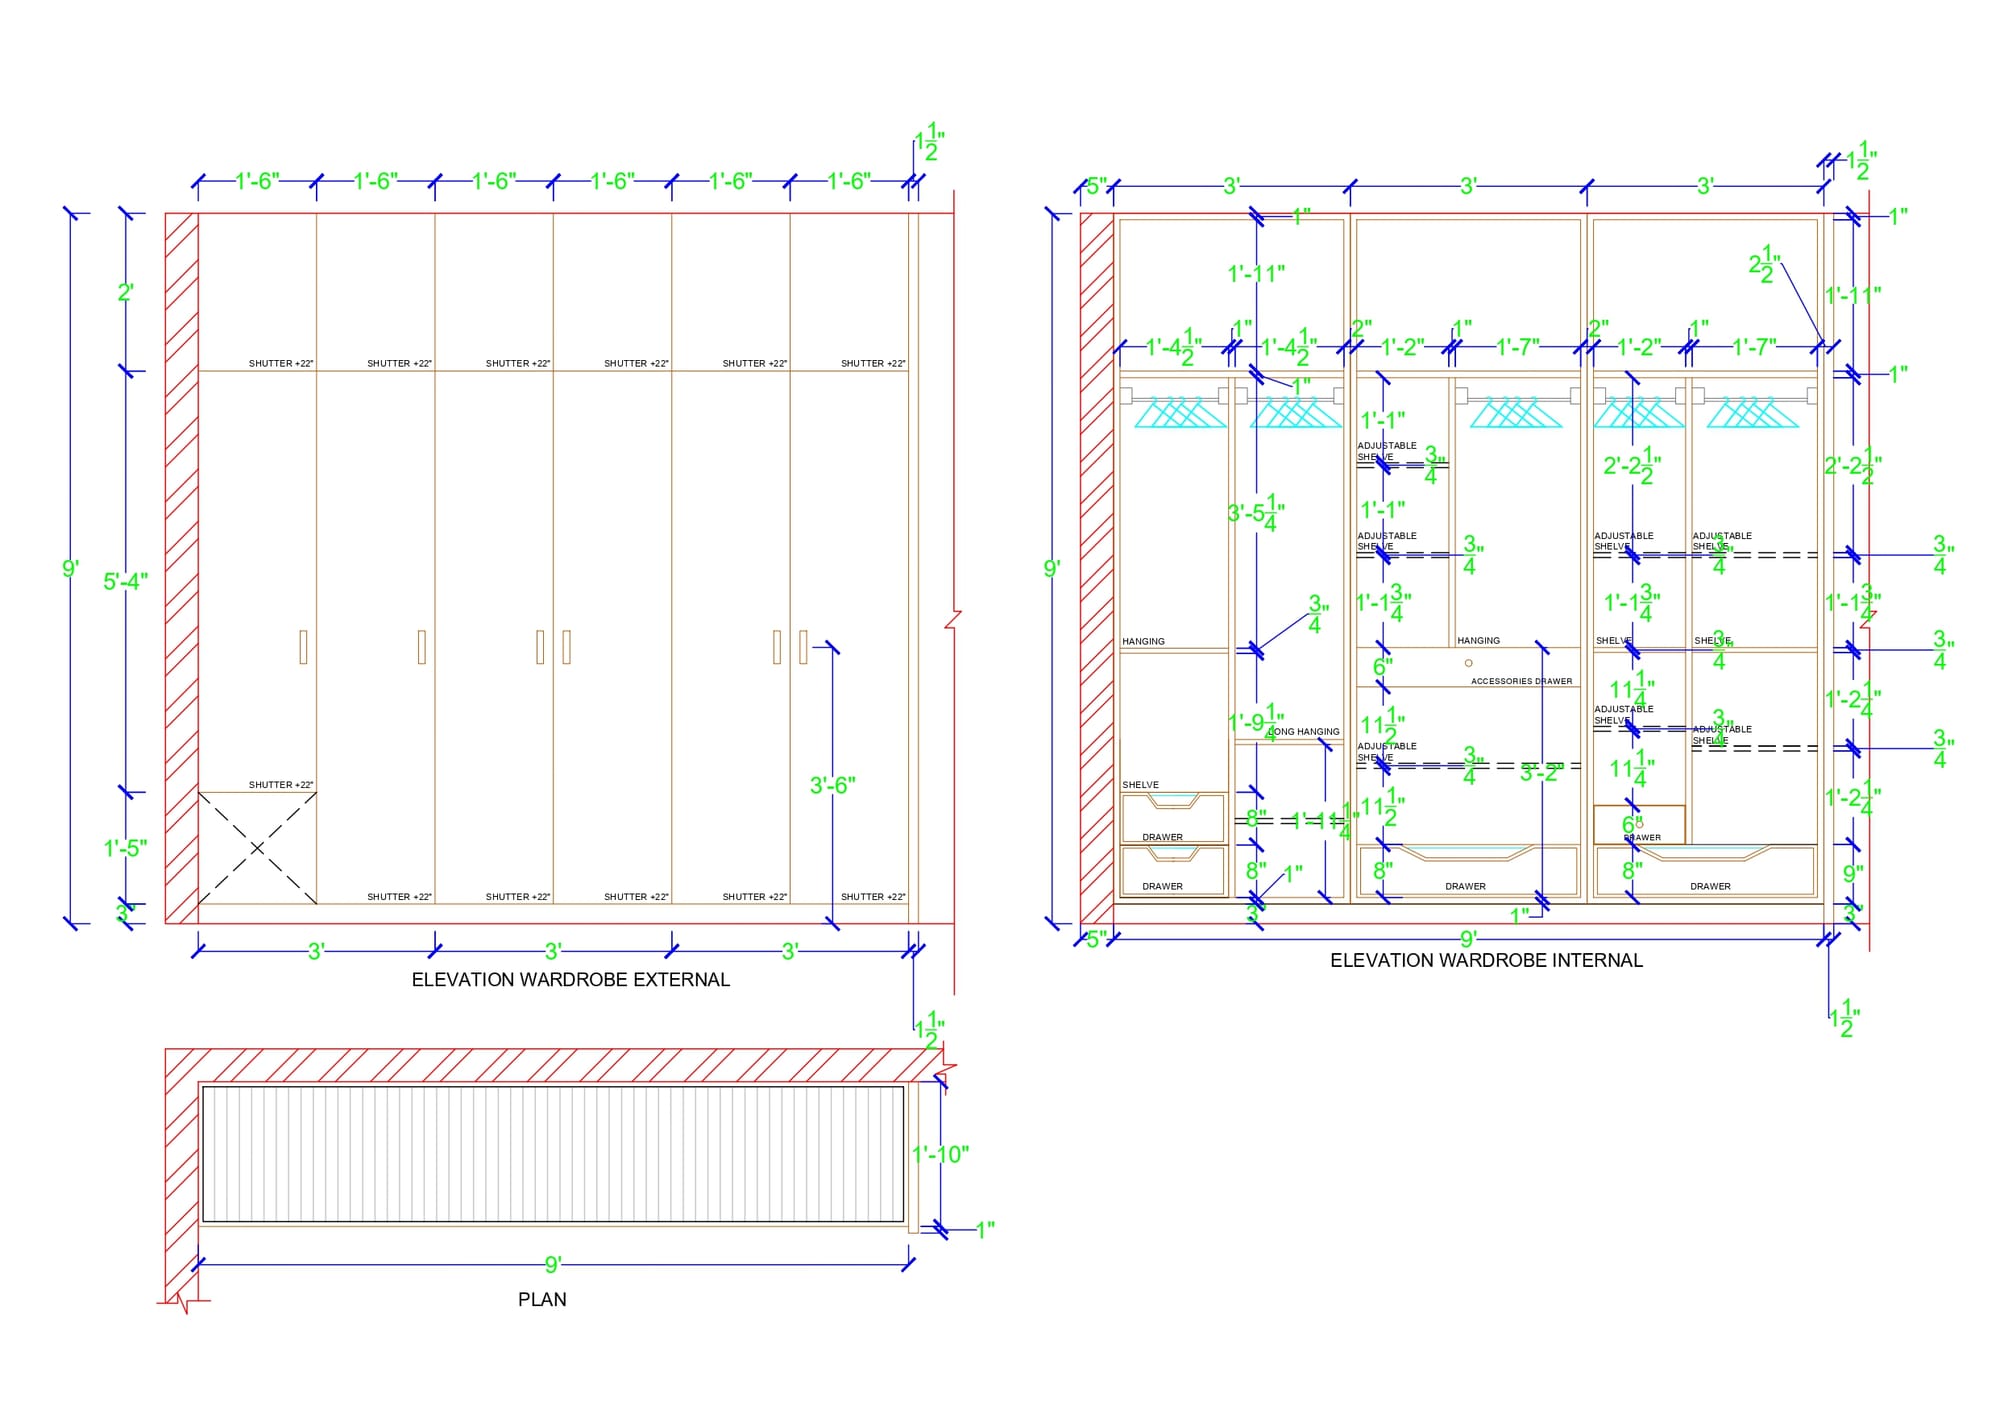Viewport: 2000px width, 1414px height.
Task: Click the HANGING label in left compartment
Action: tap(1143, 642)
